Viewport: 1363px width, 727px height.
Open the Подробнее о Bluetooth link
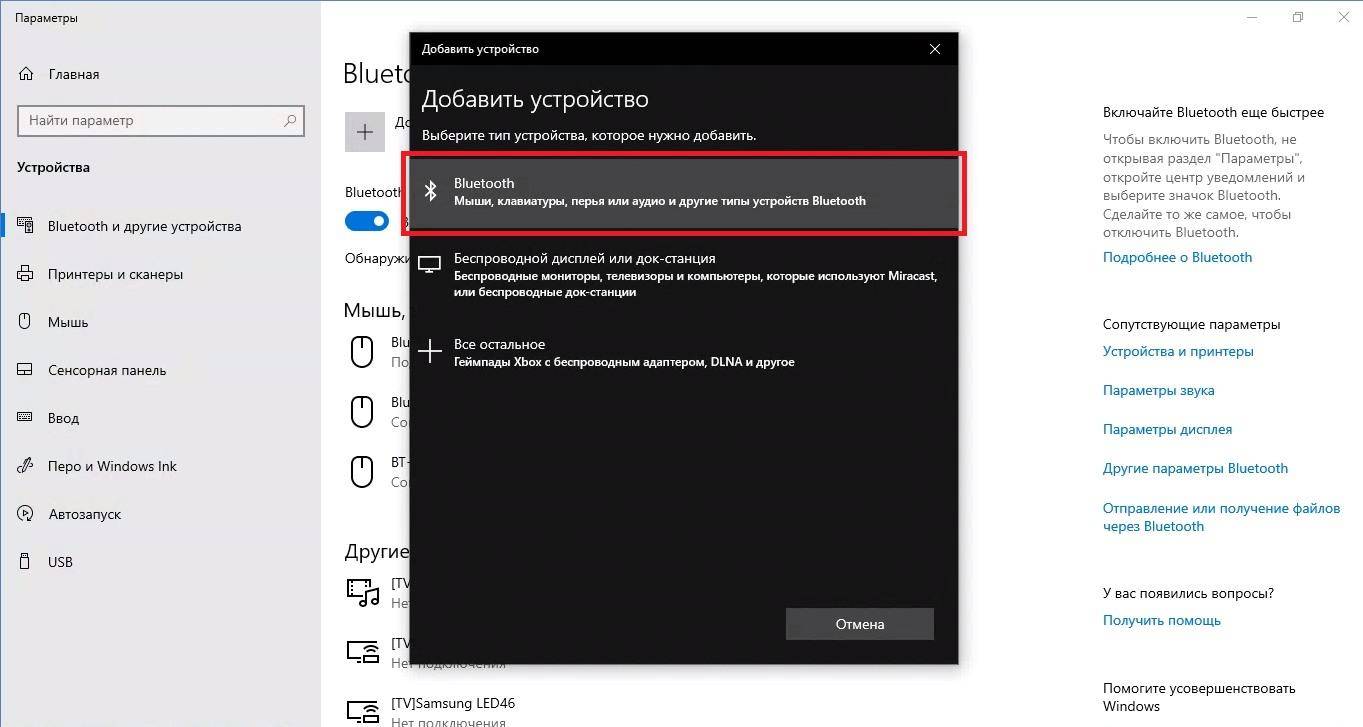click(x=1177, y=257)
